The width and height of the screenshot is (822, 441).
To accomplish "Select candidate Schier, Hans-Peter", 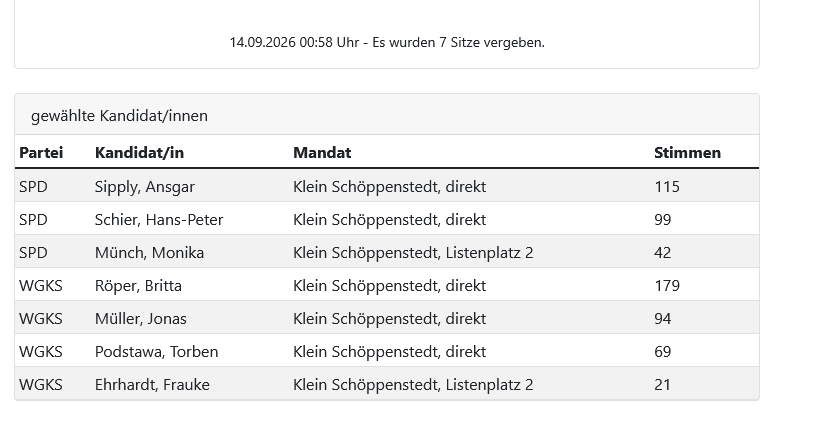I will pos(159,220).
